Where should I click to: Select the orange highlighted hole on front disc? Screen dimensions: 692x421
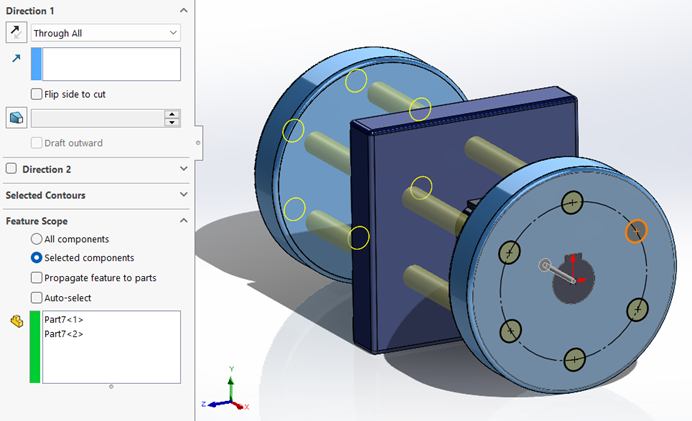[636, 232]
